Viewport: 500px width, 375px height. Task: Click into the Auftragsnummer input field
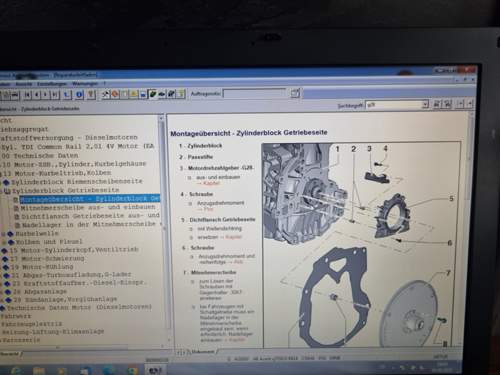coord(254,93)
